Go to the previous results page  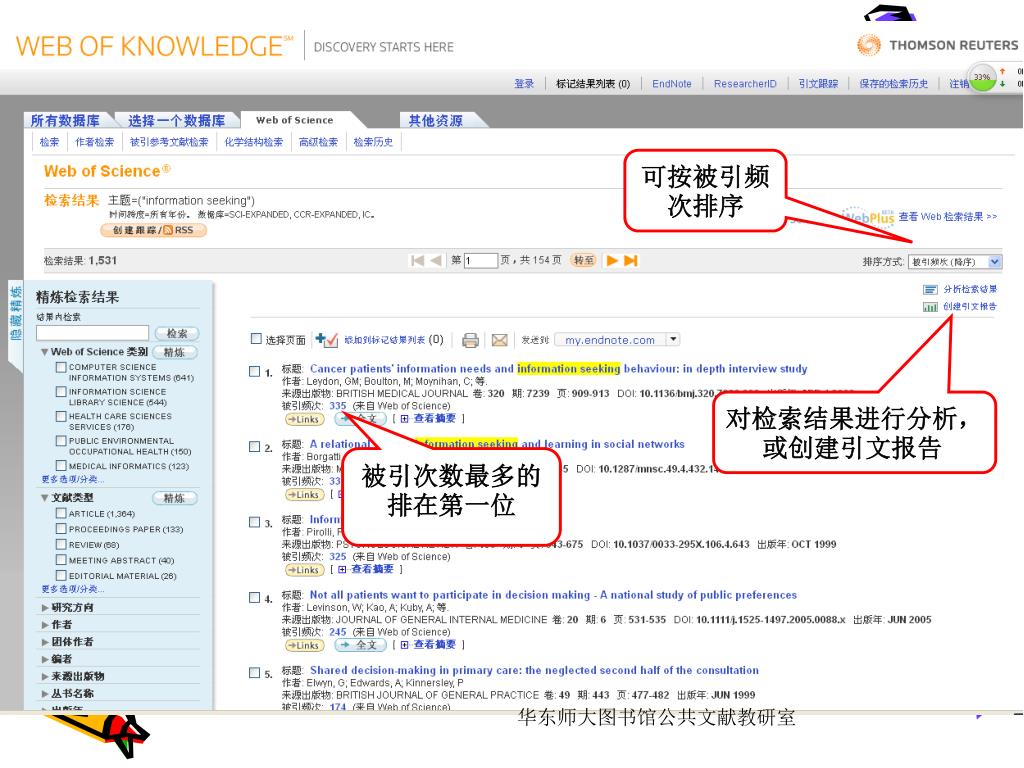(436, 261)
